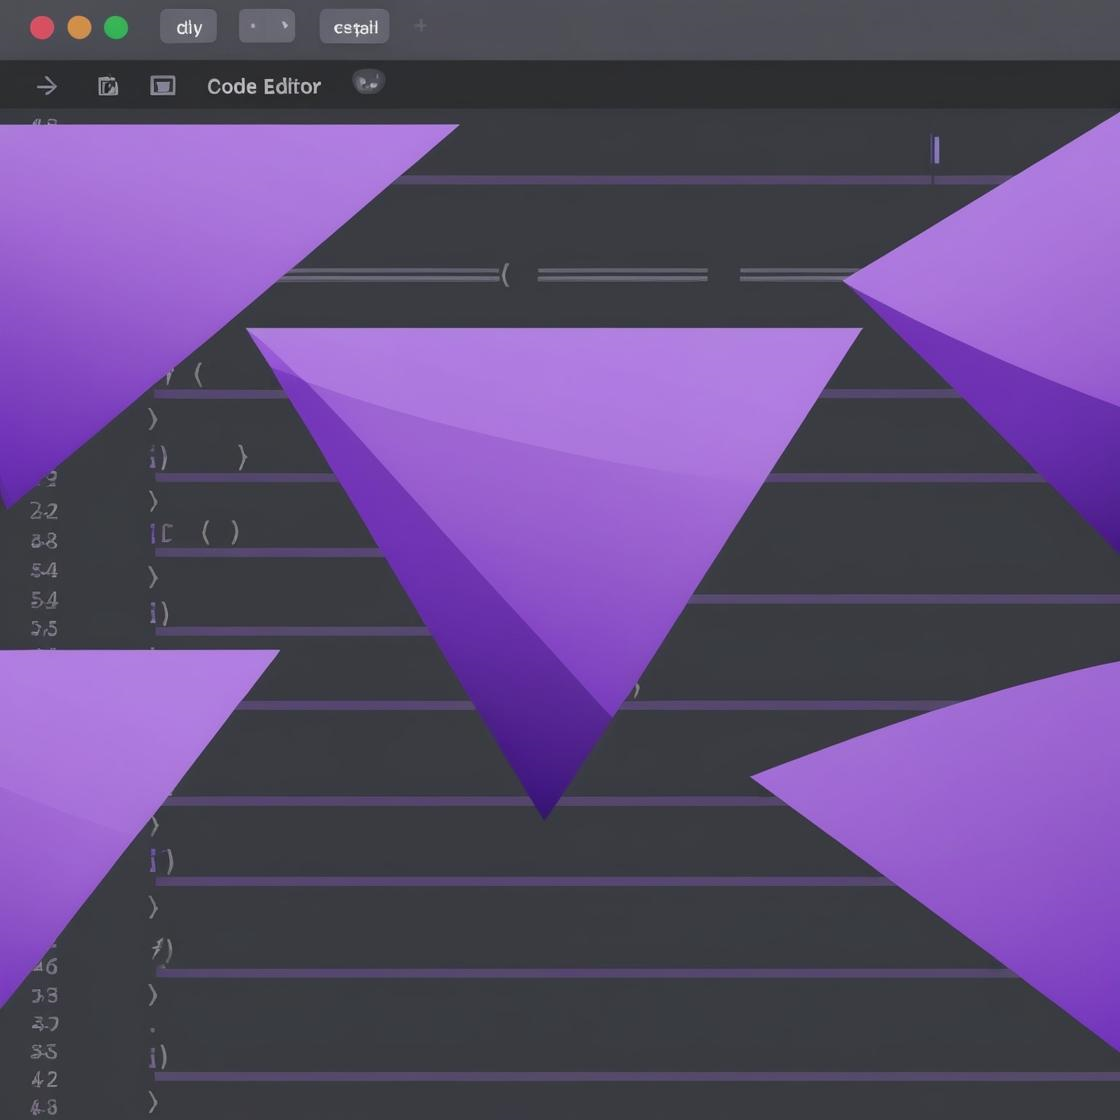Select gutter line number 5-5
This screenshot has height=1120, width=1120.
tap(44, 629)
